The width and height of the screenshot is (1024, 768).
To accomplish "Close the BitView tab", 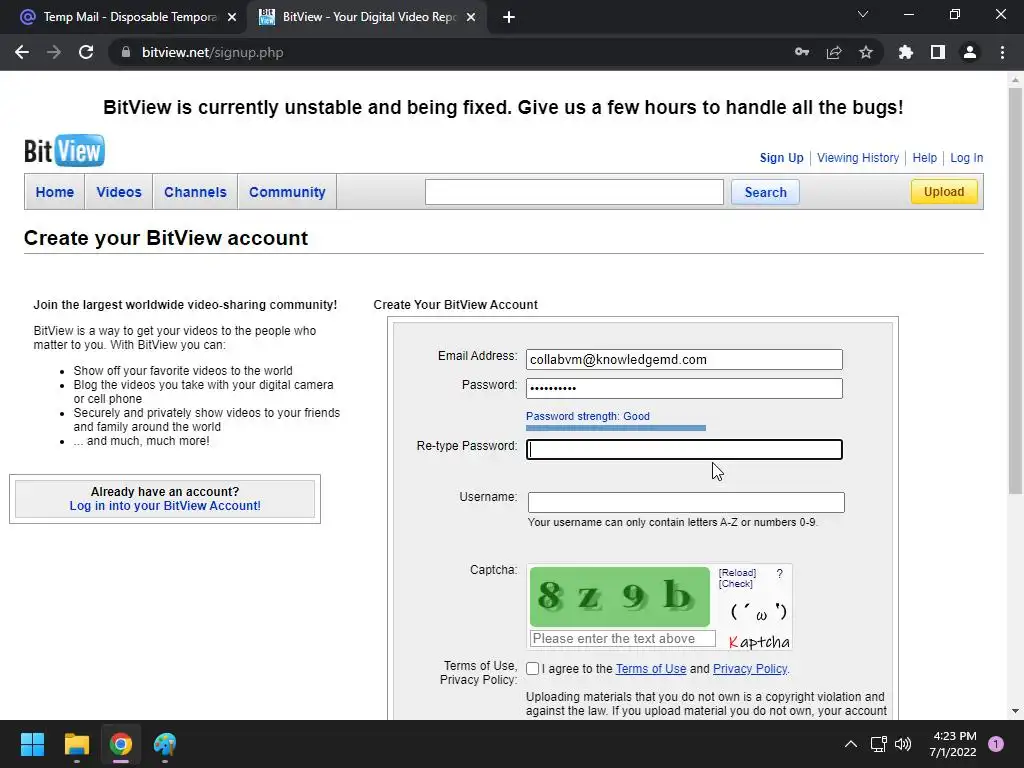I will point(471,17).
